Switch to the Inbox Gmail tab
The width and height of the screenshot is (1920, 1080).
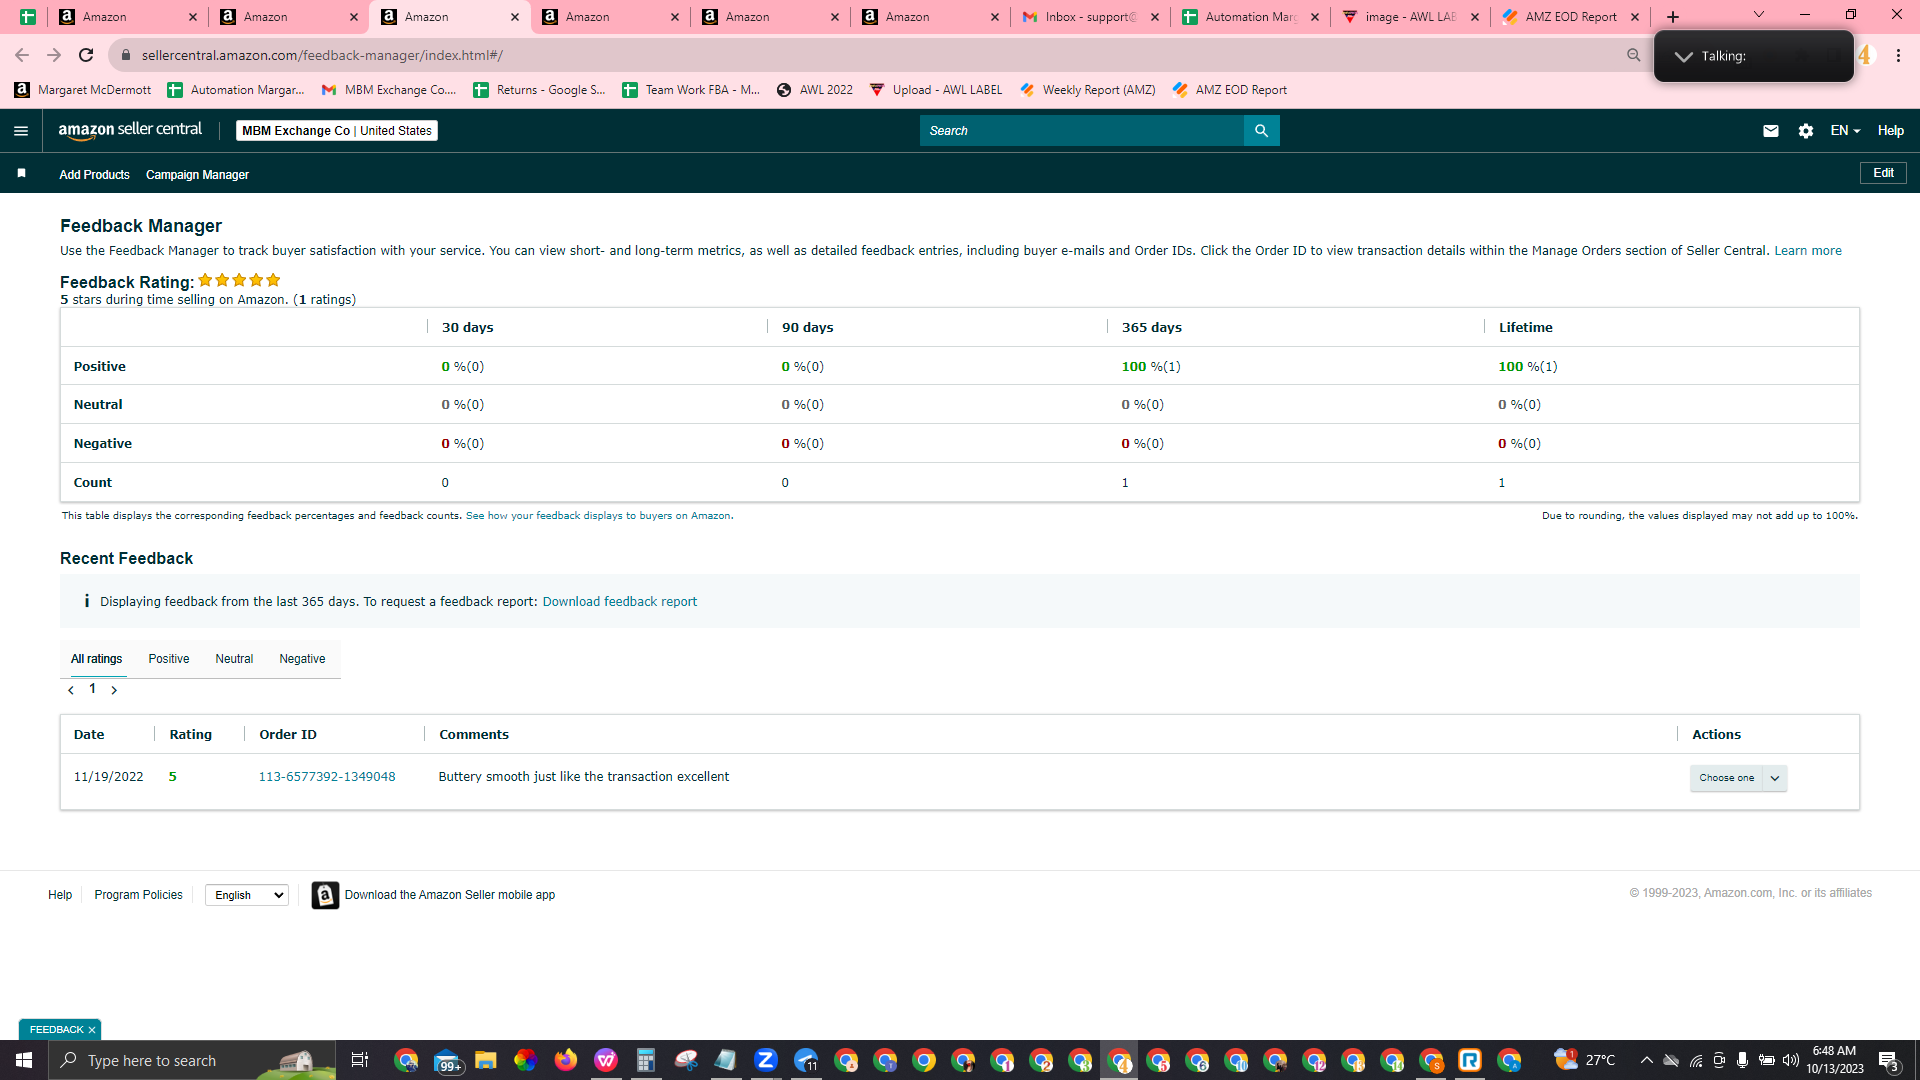1090,17
